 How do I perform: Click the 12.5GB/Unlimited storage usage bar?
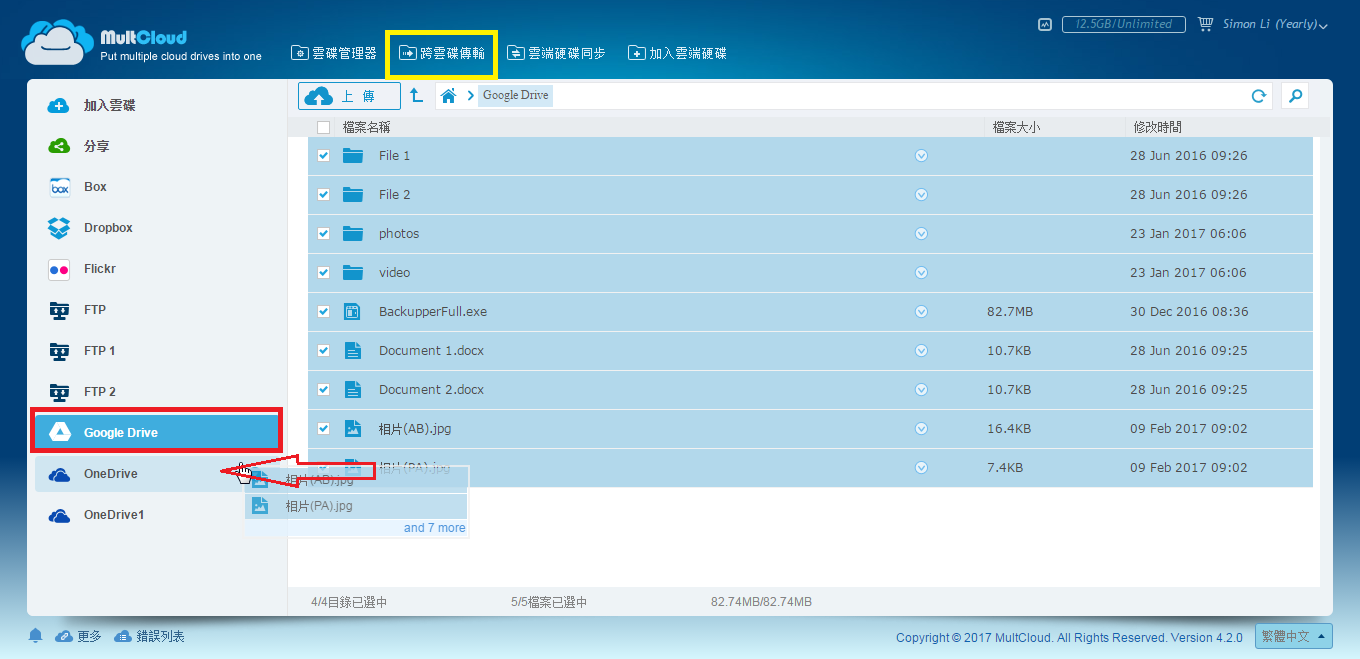click(1123, 23)
